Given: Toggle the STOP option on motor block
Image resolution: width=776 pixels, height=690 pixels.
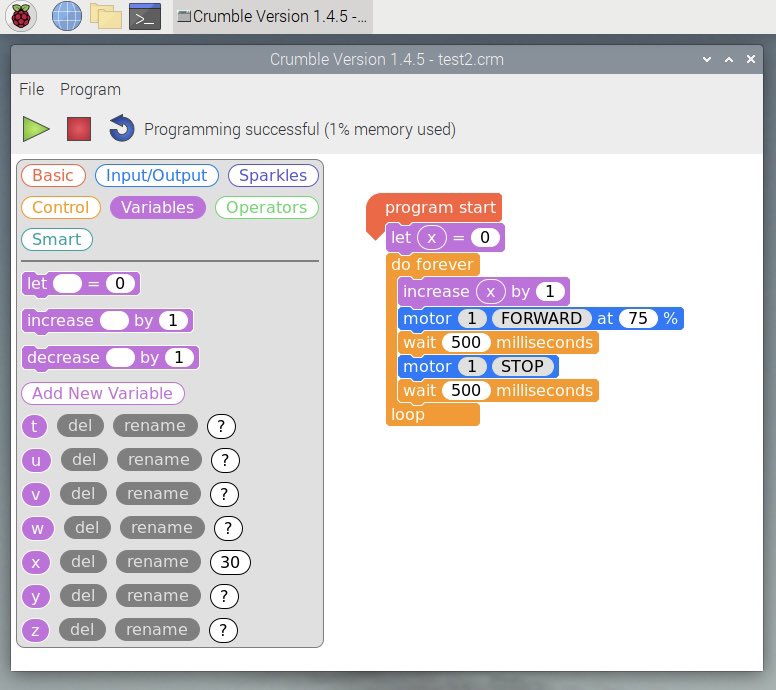Looking at the screenshot, I should (x=522, y=366).
